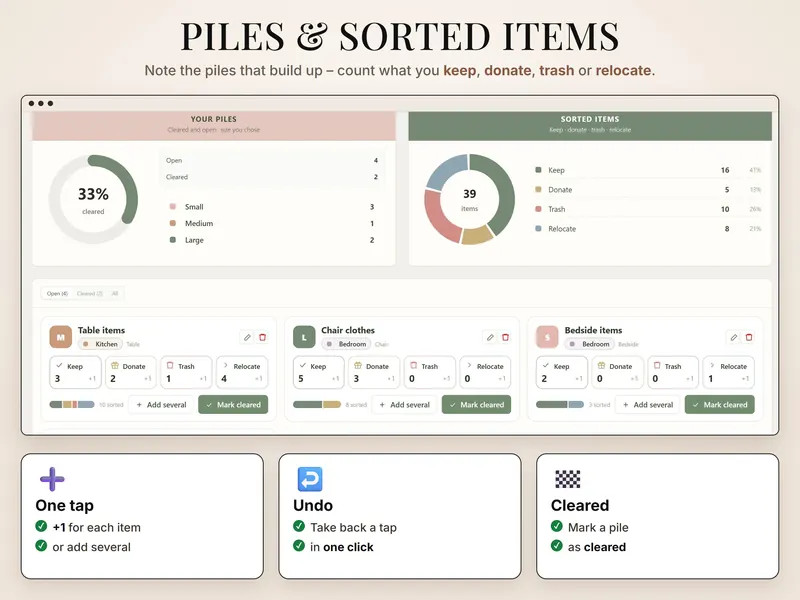Add one to Donate in Table items
The image size is (800, 600).
click(131, 372)
